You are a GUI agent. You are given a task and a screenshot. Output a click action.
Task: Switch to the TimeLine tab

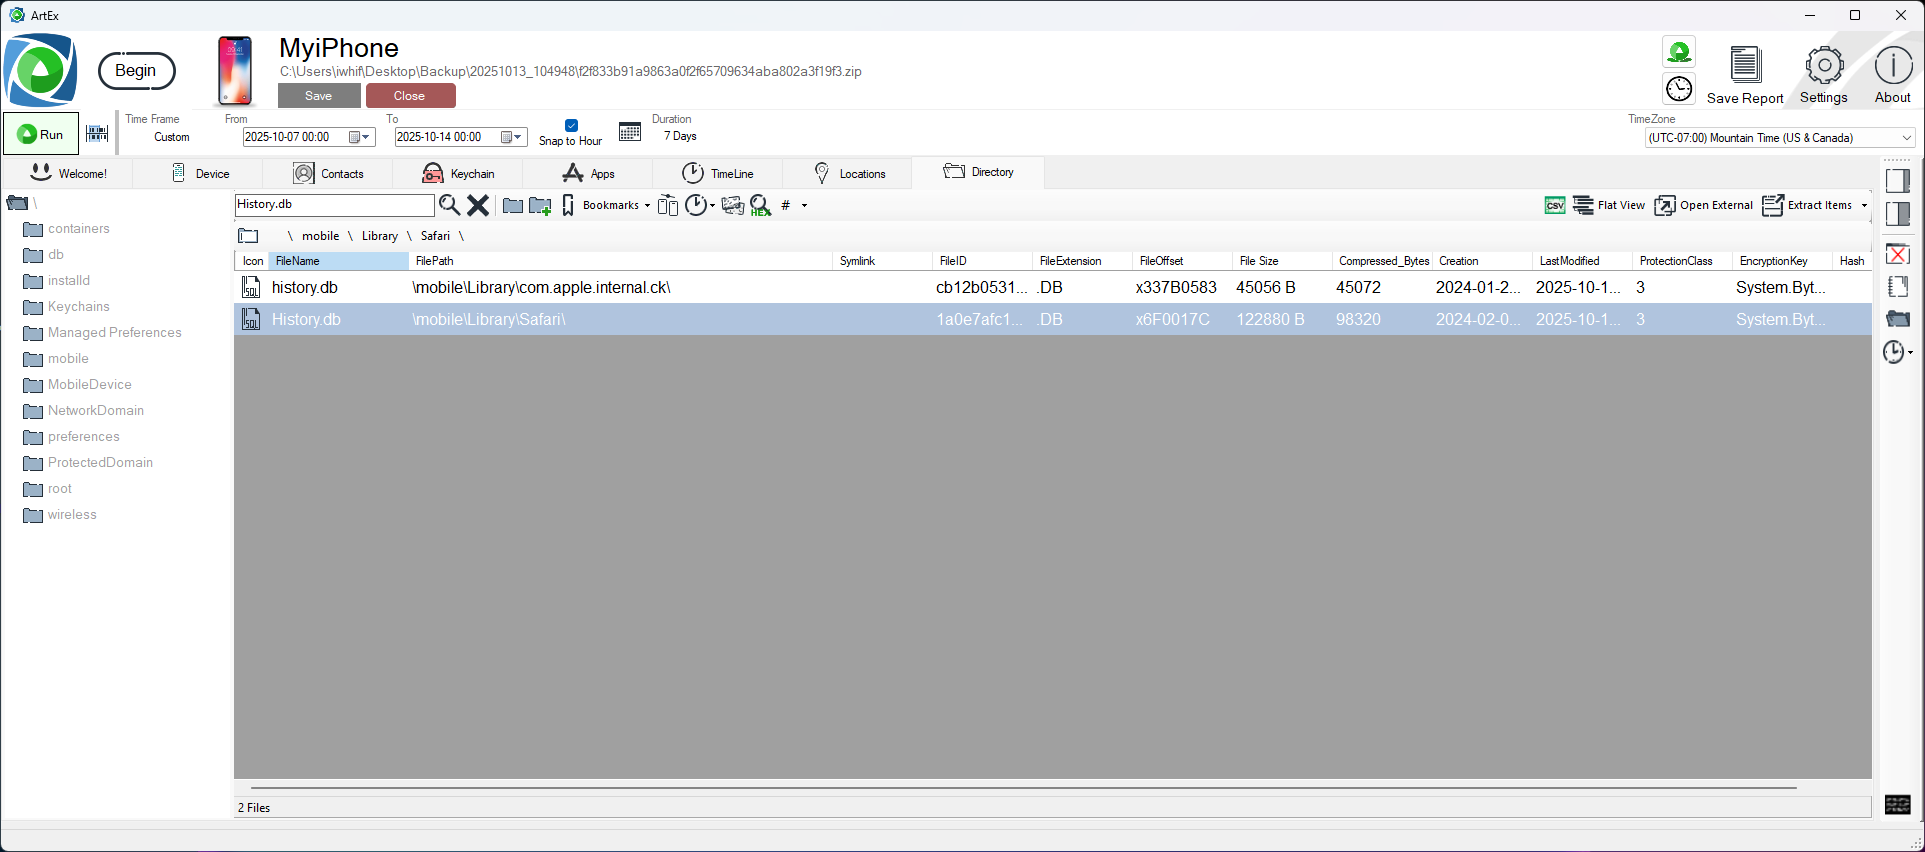[x=718, y=173]
